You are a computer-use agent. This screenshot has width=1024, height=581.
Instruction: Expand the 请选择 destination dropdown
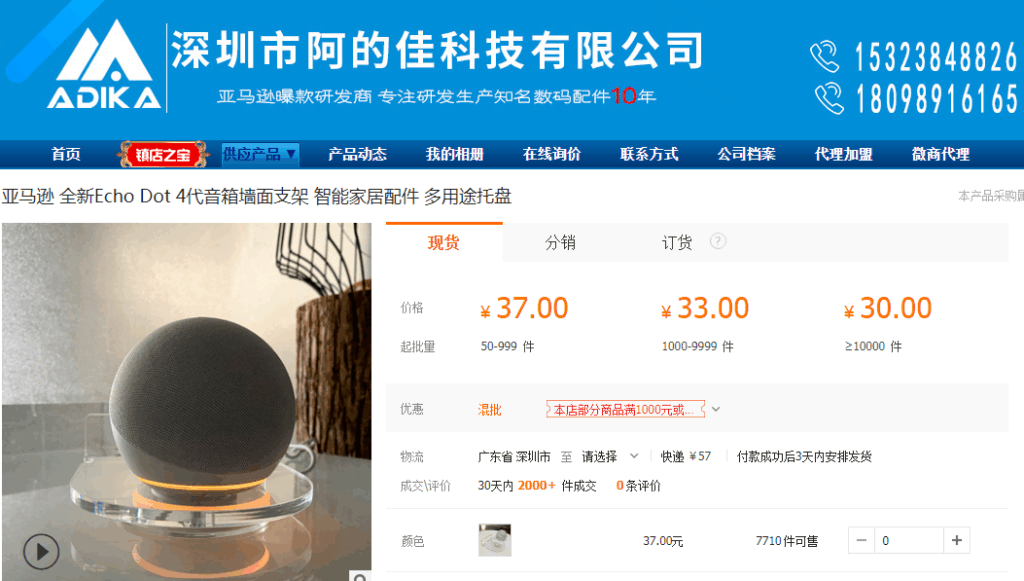(x=610, y=456)
